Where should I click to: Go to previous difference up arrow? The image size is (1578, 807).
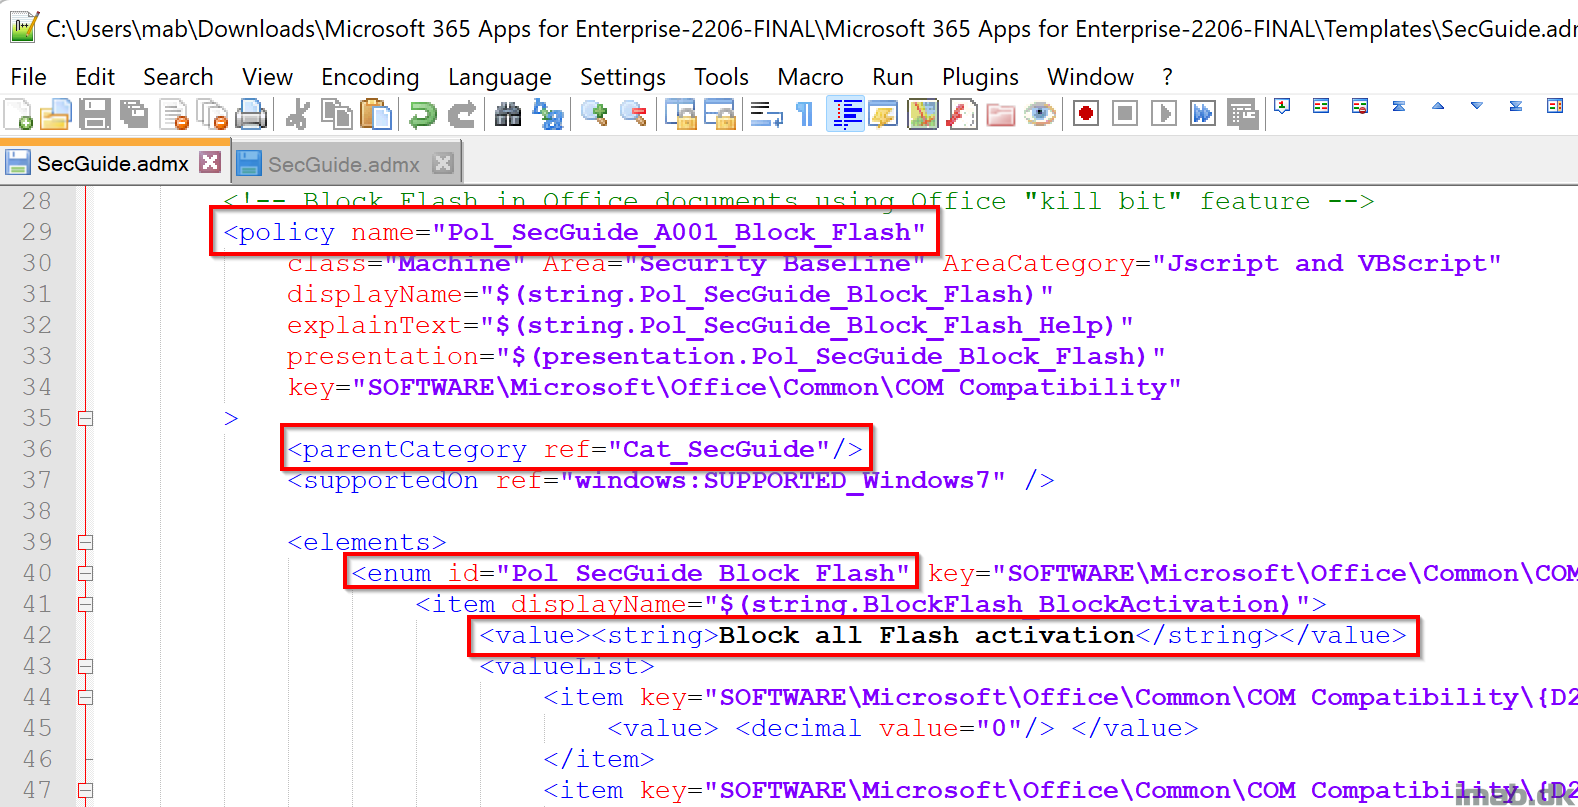(x=1438, y=106)
